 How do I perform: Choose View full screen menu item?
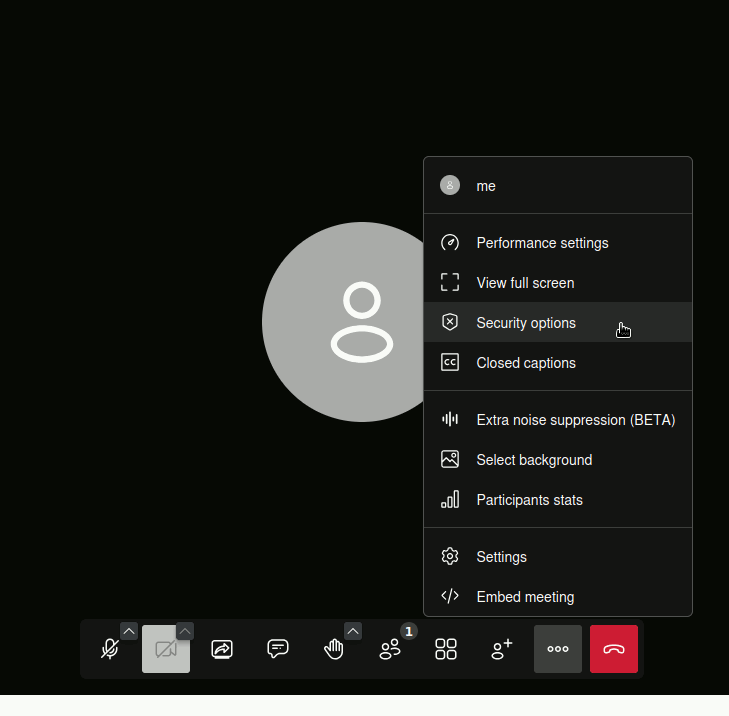558,283
